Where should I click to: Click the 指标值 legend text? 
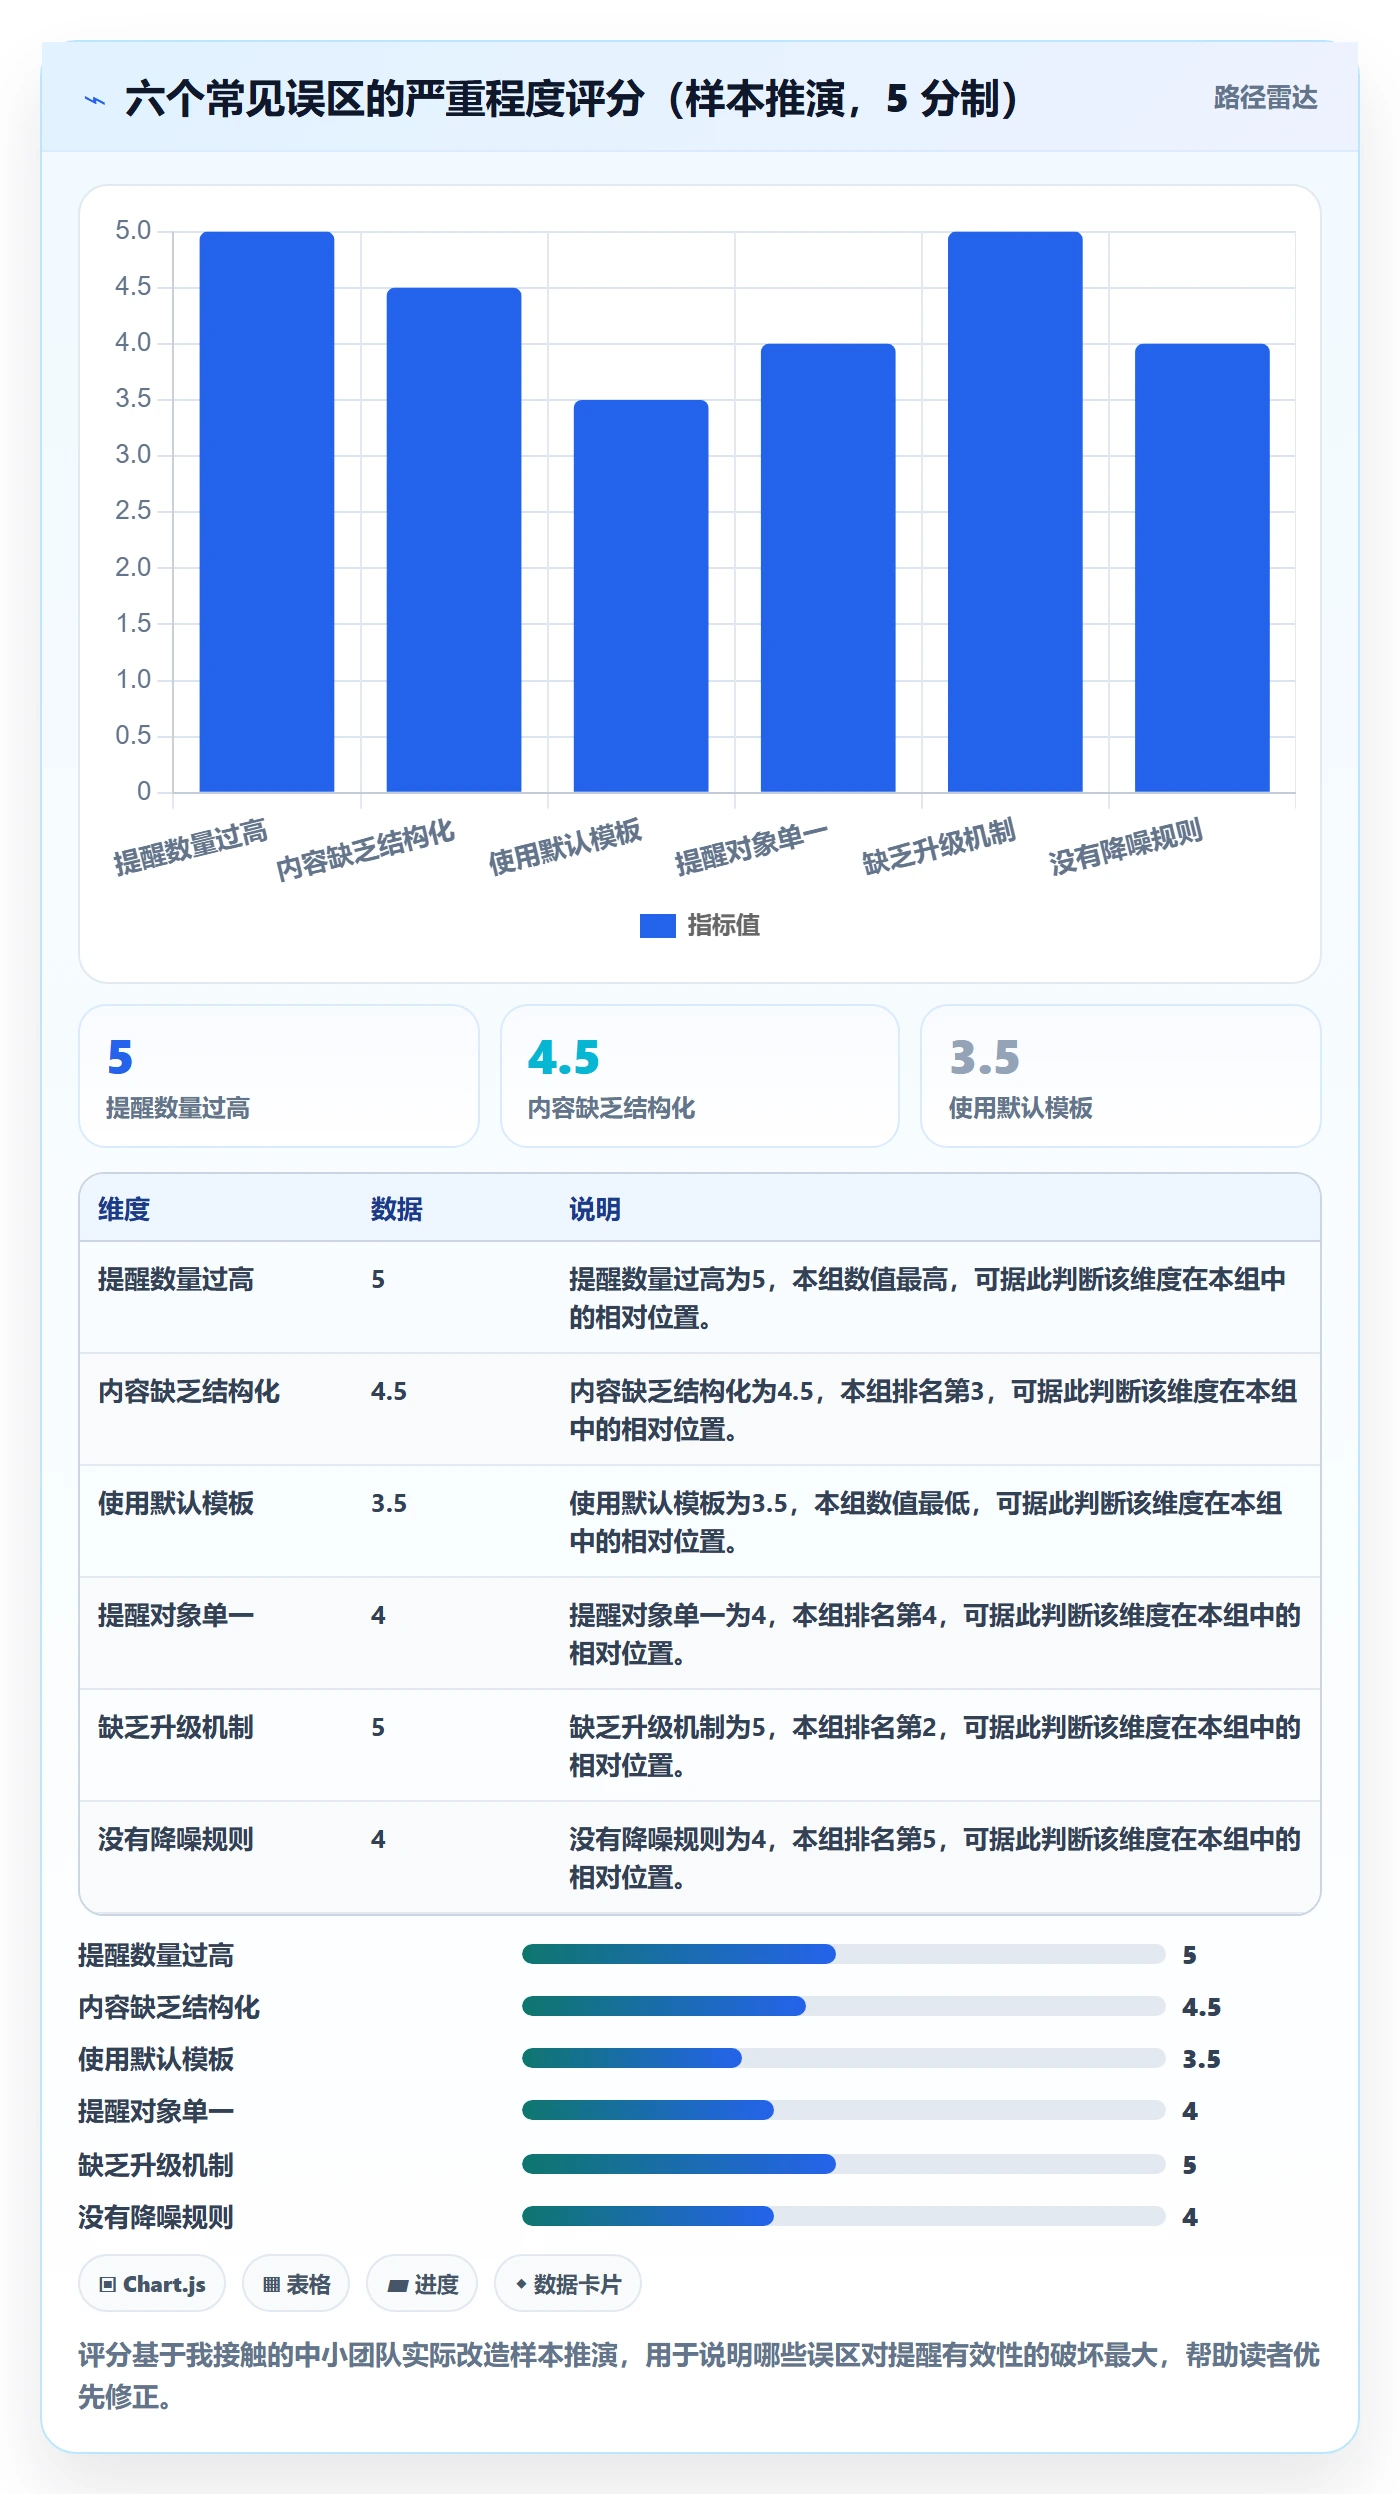coord(724,926)
